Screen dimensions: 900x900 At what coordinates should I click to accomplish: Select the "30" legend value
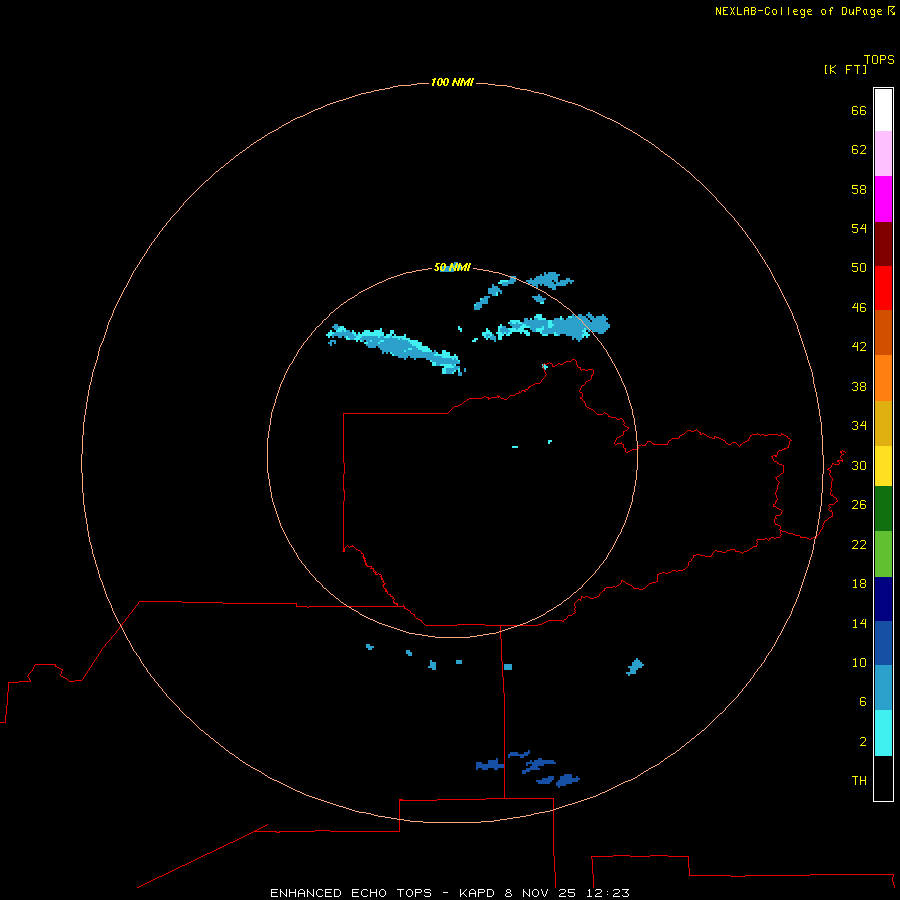[859, 465]
